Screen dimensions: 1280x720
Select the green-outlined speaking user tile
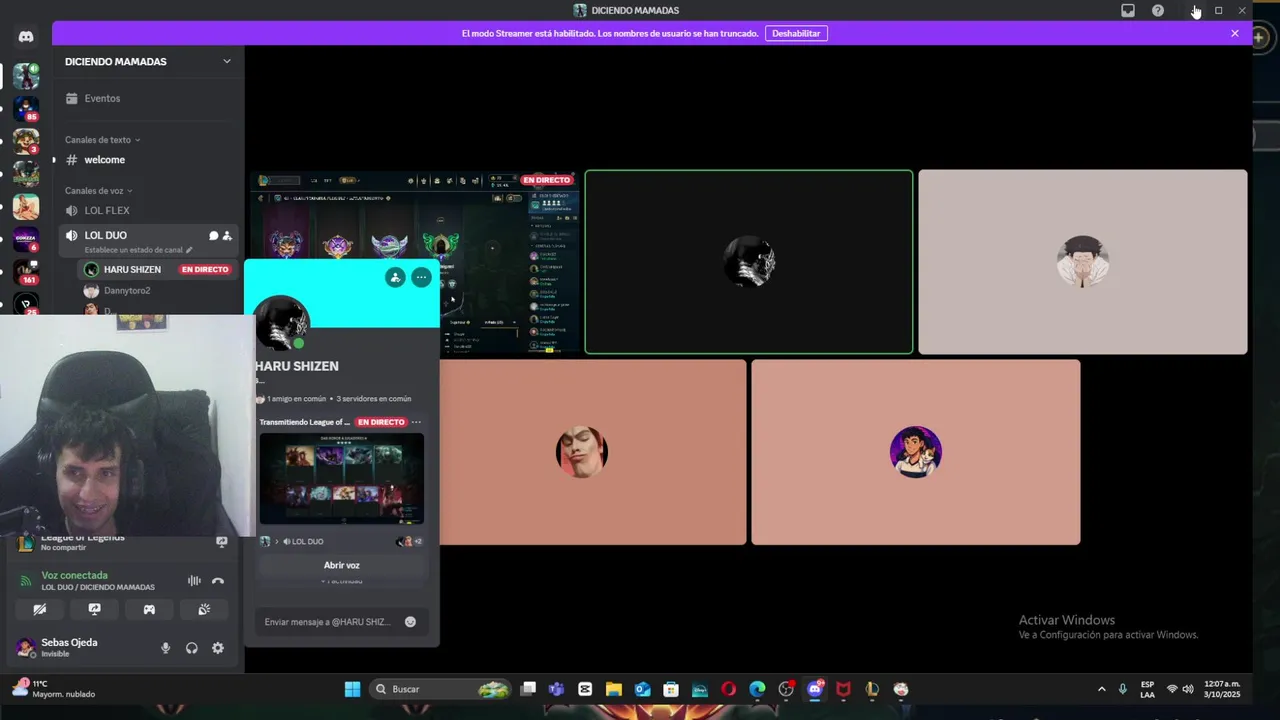[749, 262]
